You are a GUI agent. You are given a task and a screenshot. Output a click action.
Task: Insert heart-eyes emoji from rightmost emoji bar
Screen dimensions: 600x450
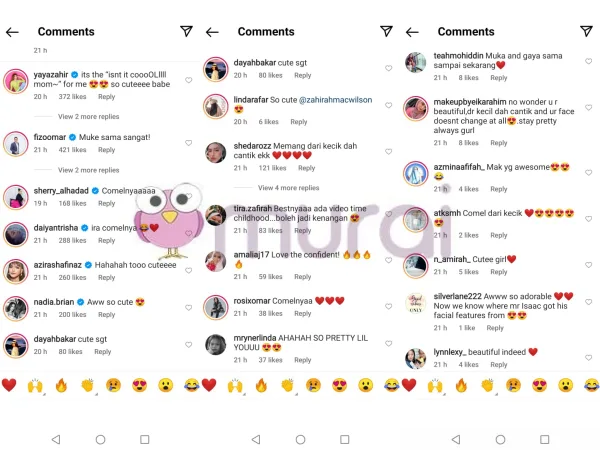(540, 385)
